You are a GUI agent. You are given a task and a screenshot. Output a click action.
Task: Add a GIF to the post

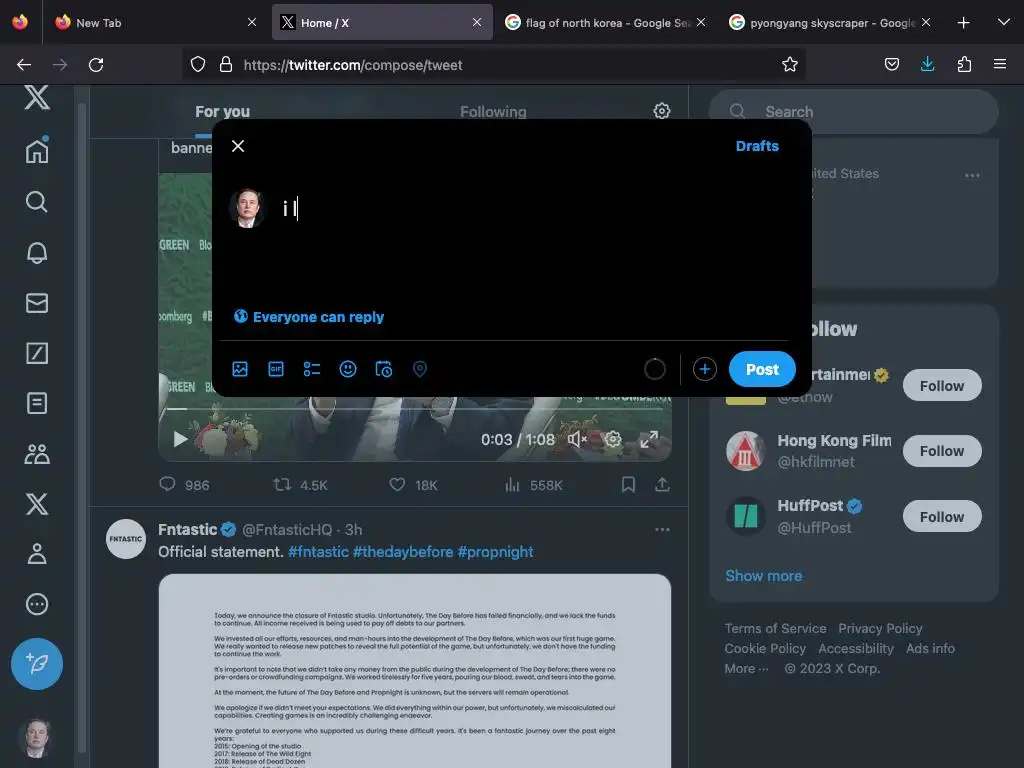(x=276, y=369)
